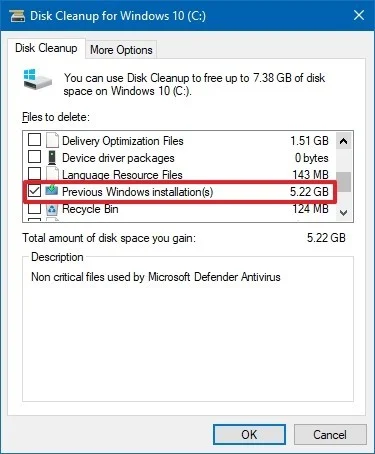
Task: Click the Device driver packages tower icon
Action: pos(52,157)
